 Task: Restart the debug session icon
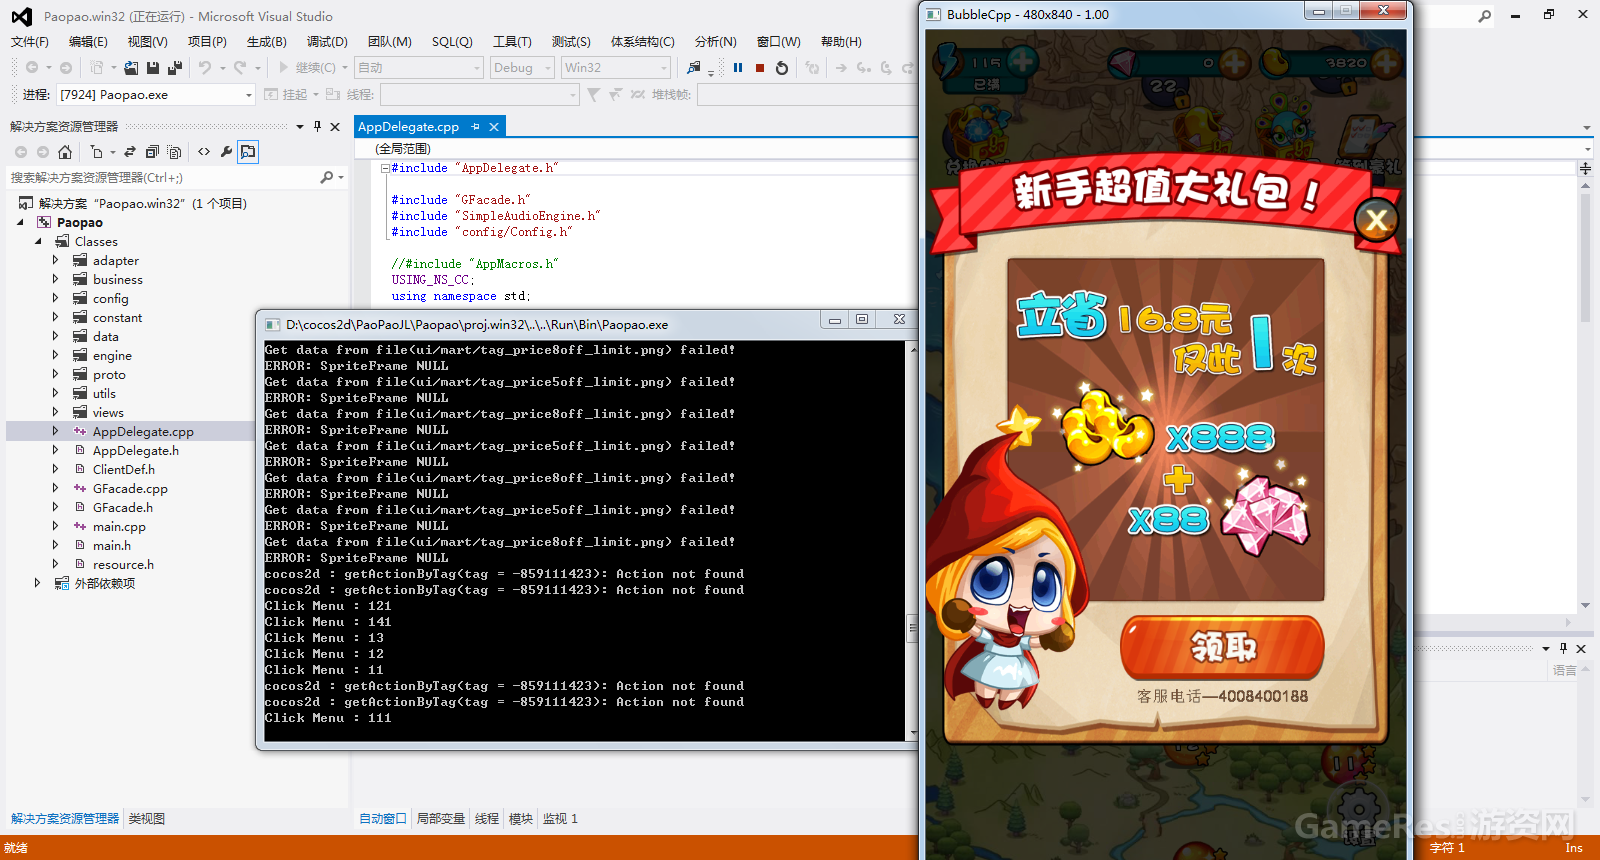click(x=782, y=68)
